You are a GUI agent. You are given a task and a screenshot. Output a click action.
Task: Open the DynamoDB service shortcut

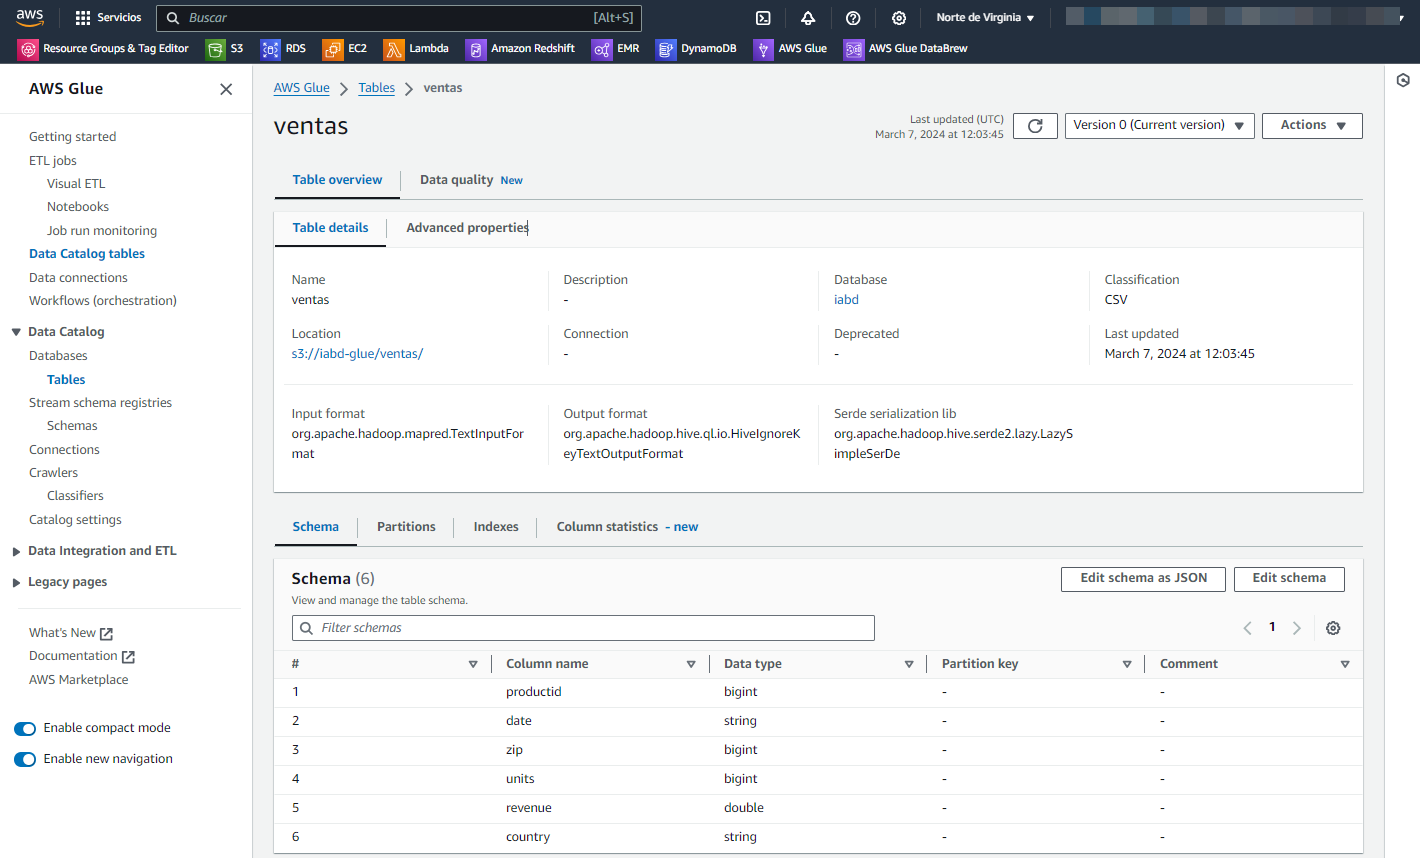pyautogui.click(x=696, y=48)
